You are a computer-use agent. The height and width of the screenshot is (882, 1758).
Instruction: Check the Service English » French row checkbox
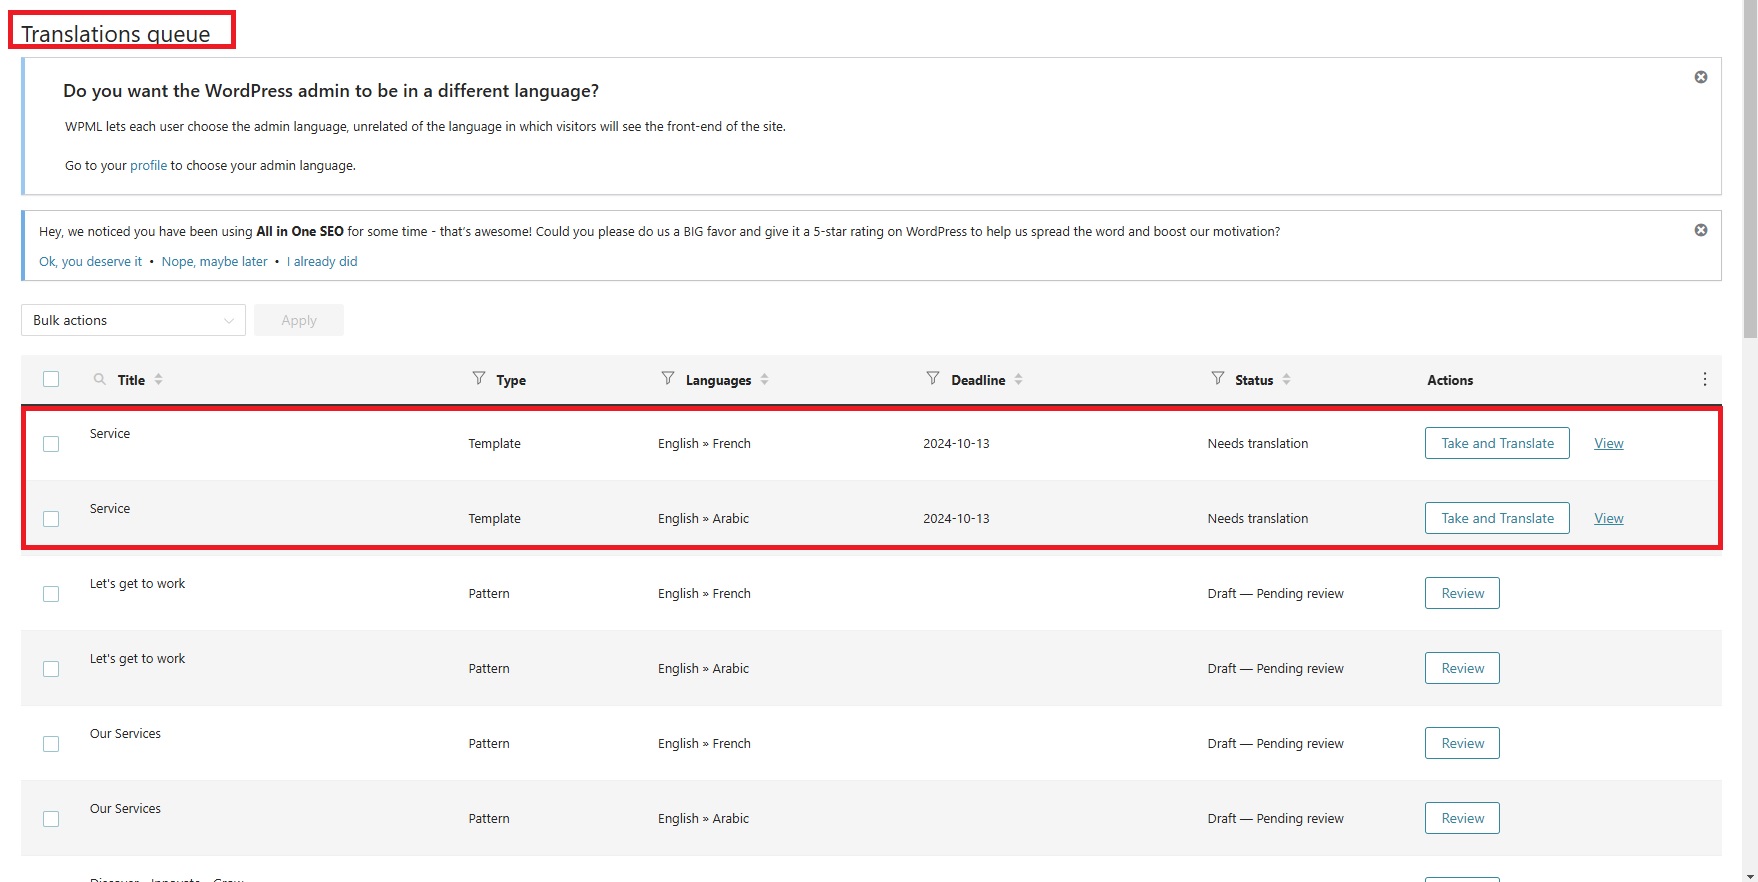(51, 444)
